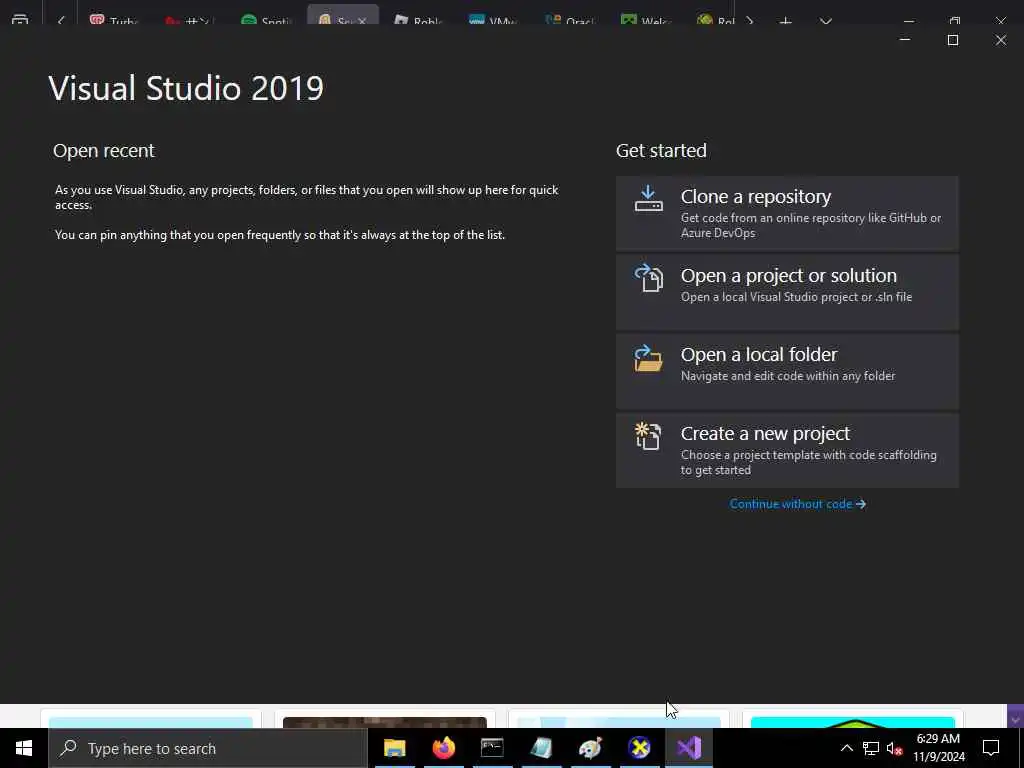Start Create a new project

787,450
